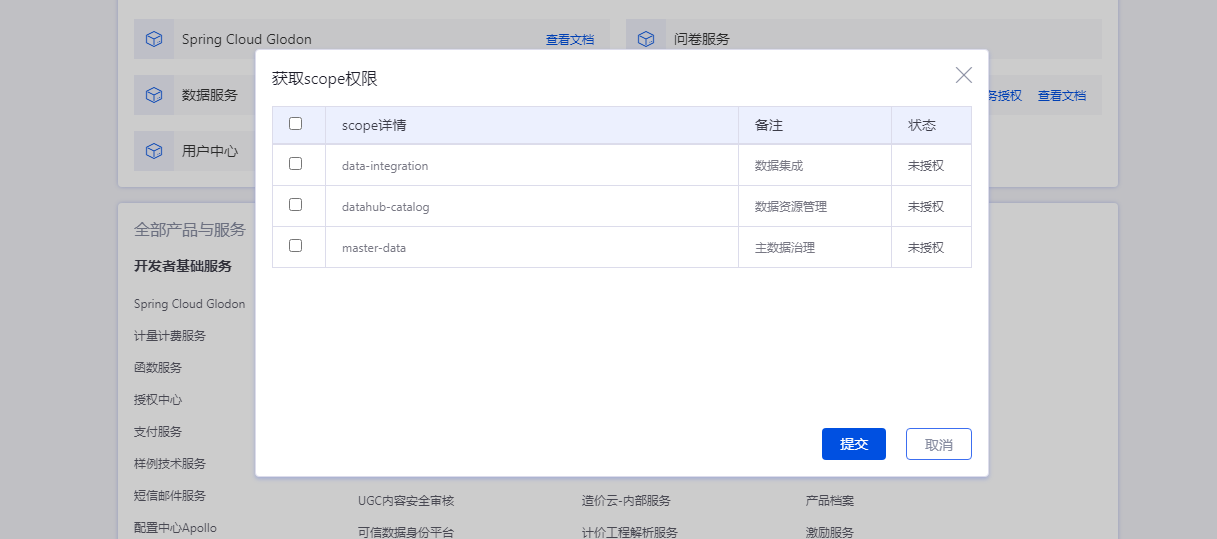1217x539 pixels.
Task: Click the 提交 submit button
Action: pos(853,444)
